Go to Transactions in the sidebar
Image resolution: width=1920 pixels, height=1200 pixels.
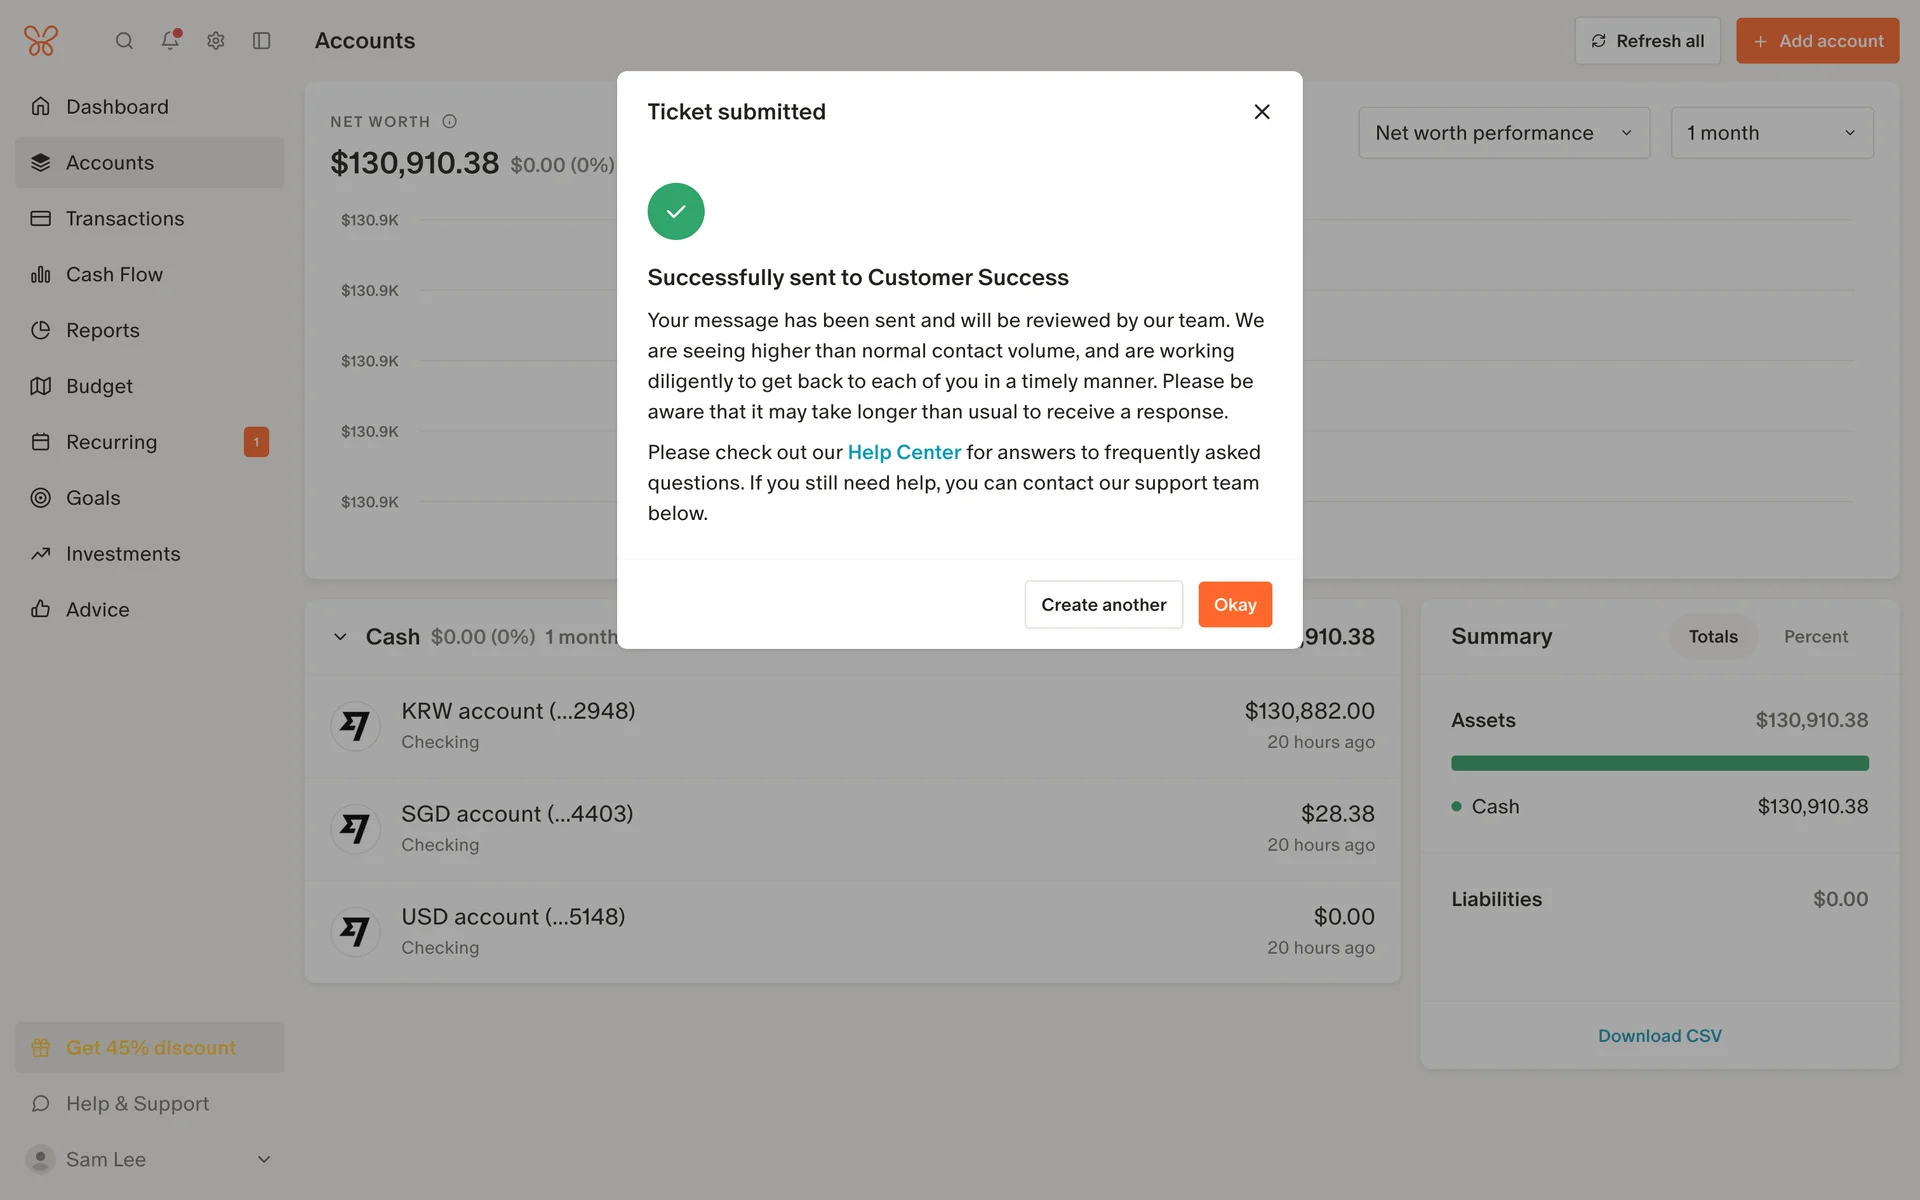[x=125, y=219]
